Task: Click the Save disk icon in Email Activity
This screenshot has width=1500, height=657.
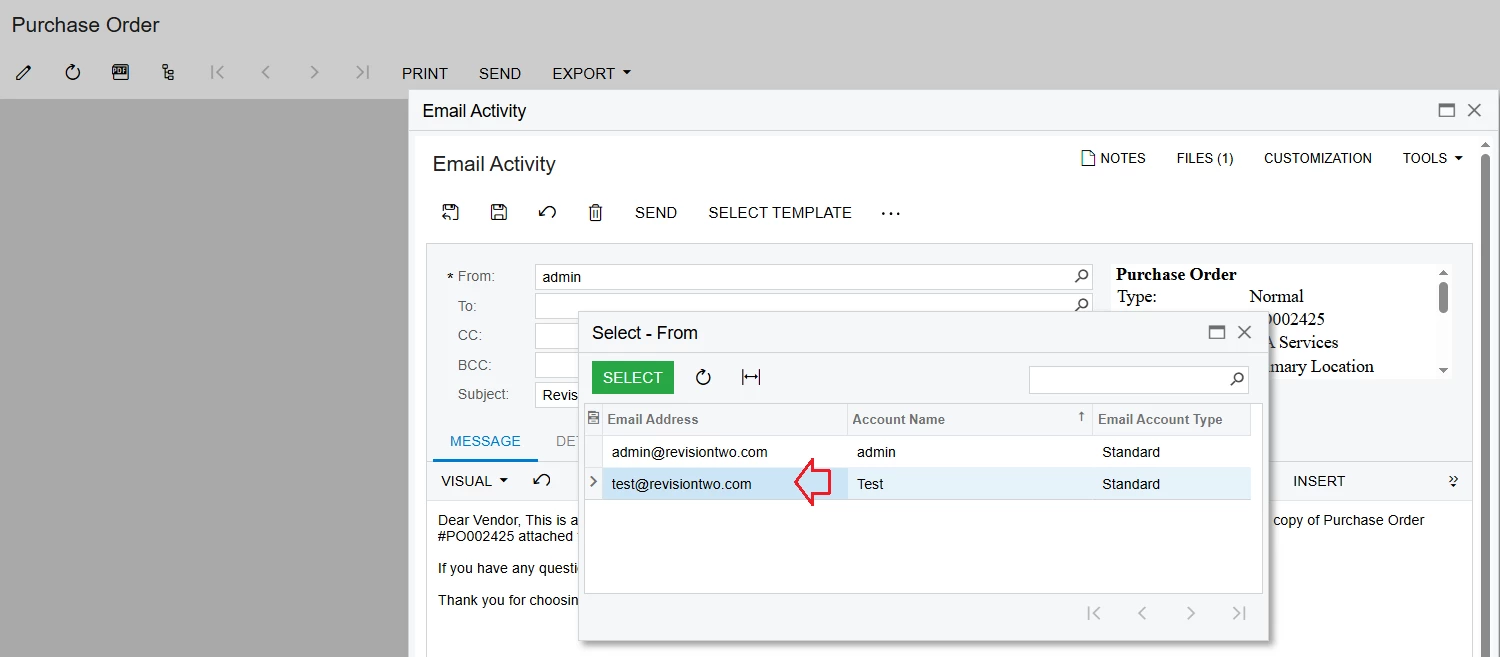Action: [498, 212]
